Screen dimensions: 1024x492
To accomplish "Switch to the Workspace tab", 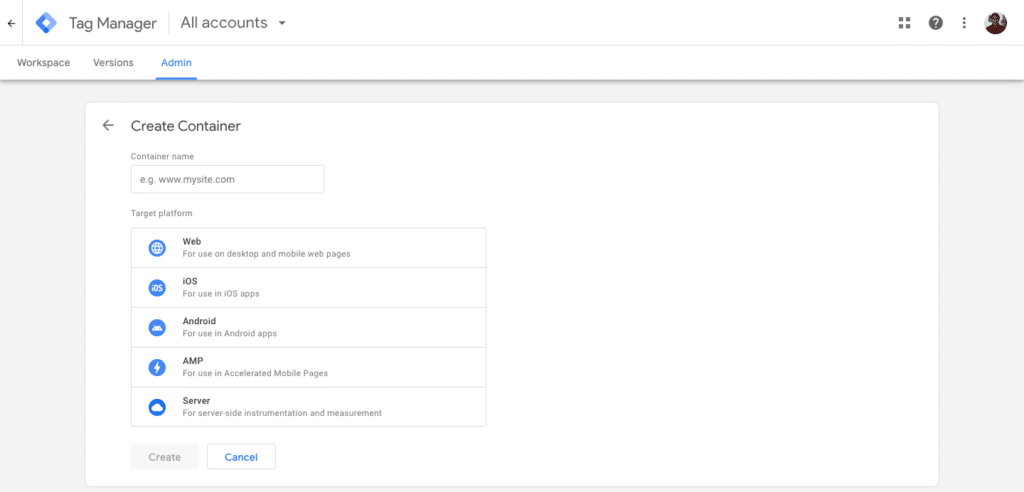I will [x=44, y=63].
